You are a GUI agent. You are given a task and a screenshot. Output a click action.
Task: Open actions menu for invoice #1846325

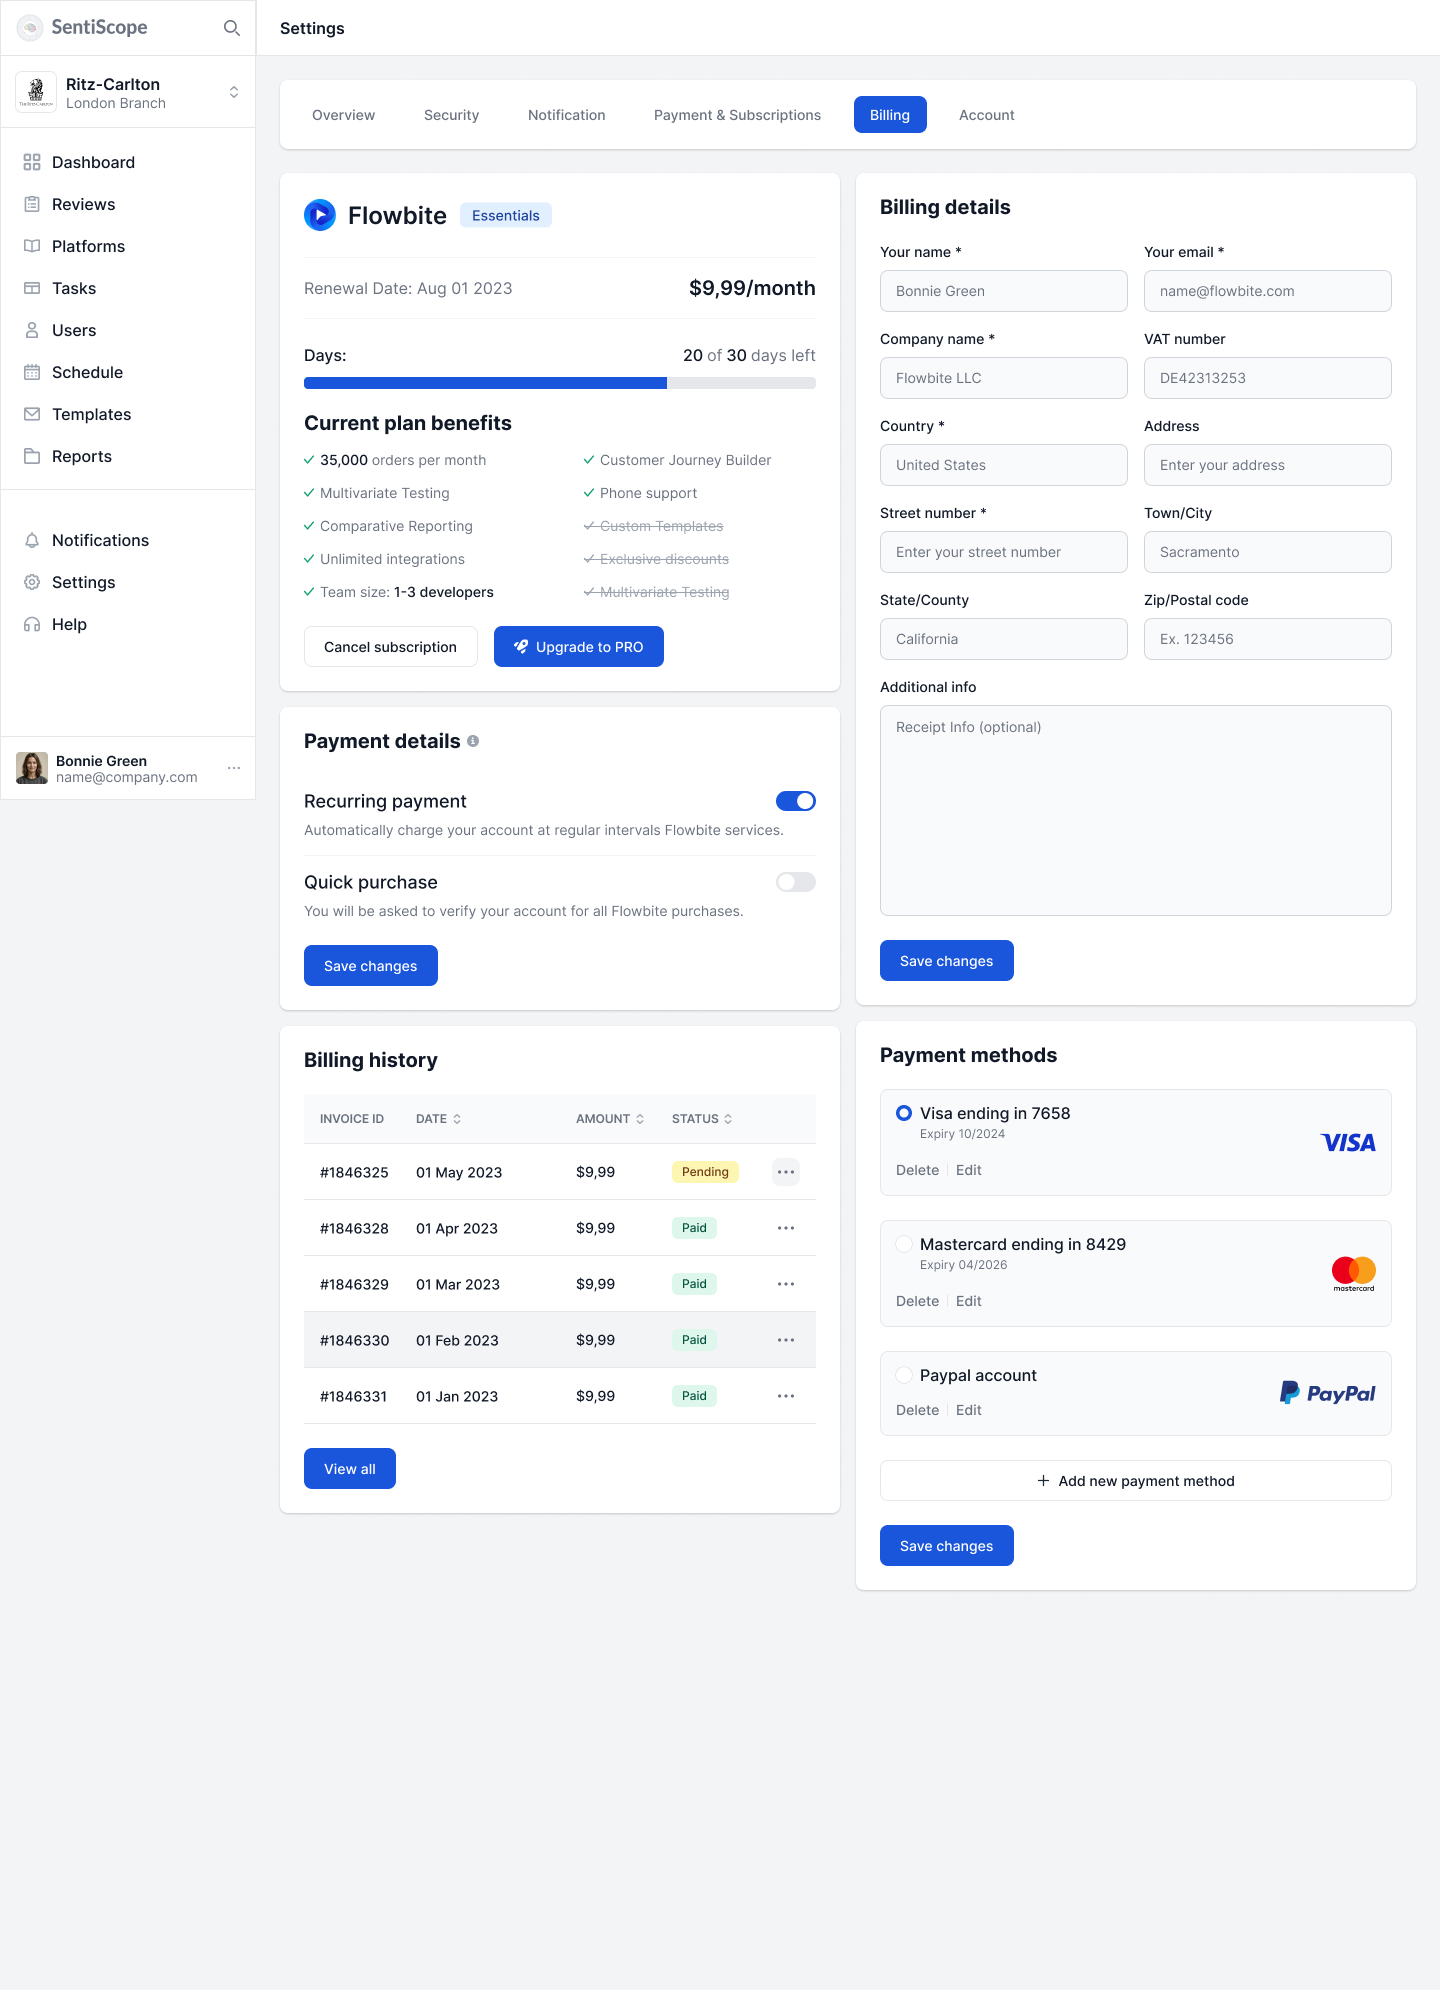coord(786,1172)
